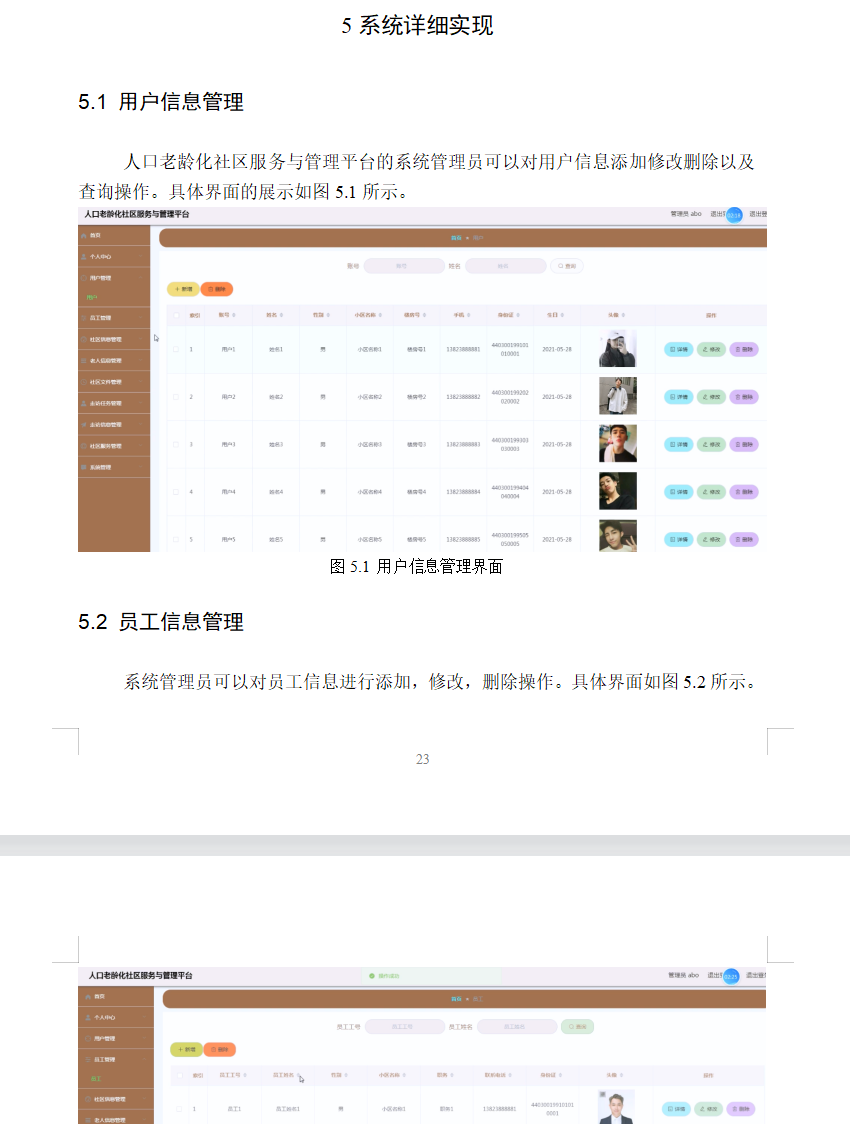The image size is (850, 1124).
Task: Open 社区资讯管理 from the sidebar icon
Action: 84,340
